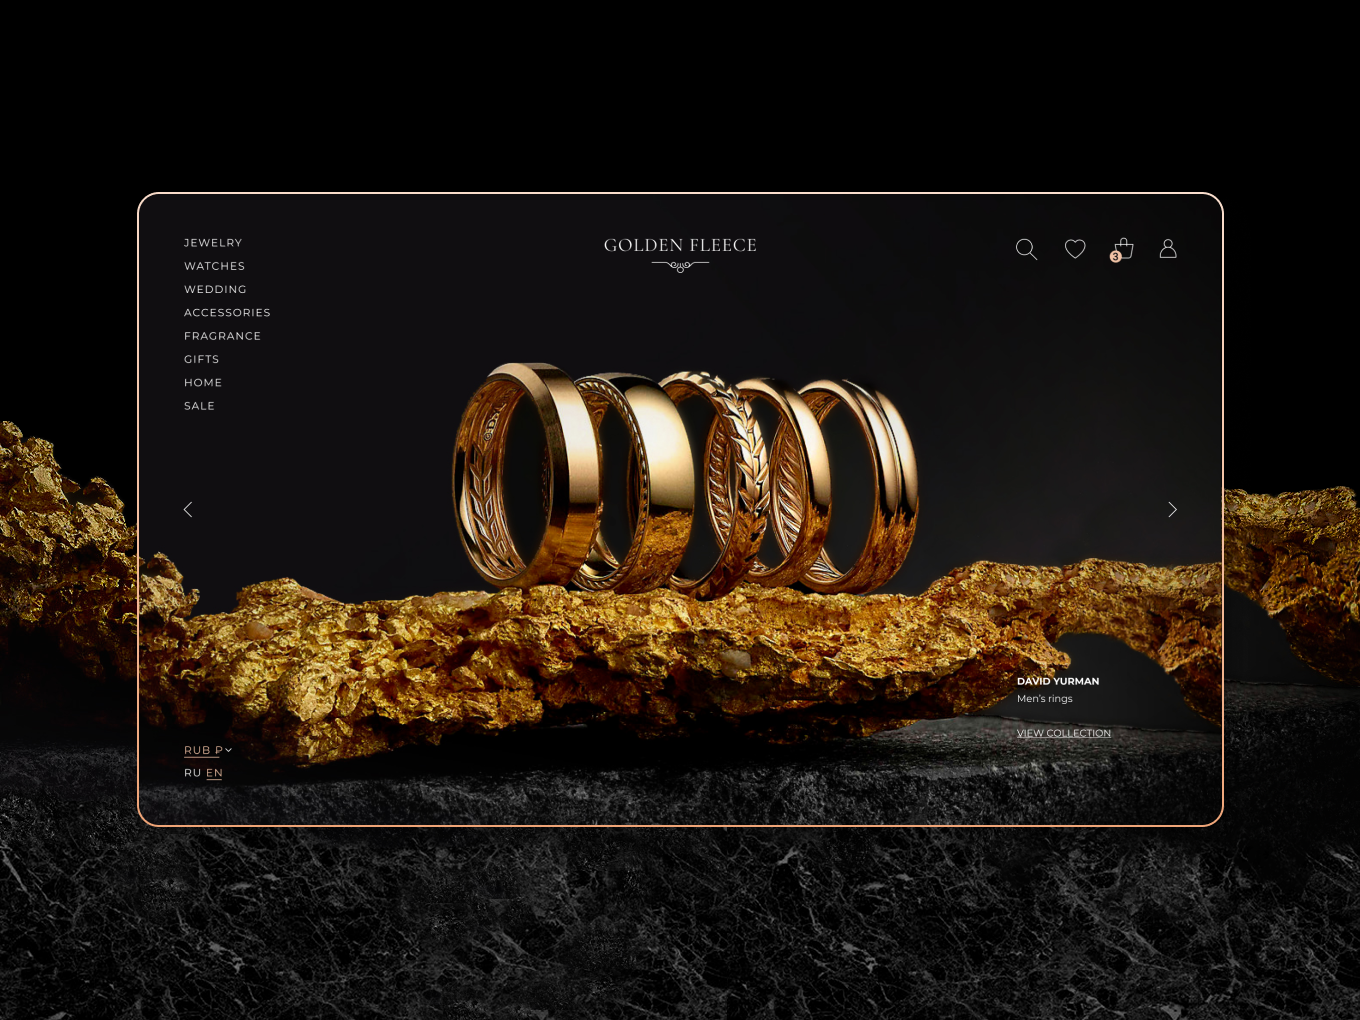This screenshot has width=1360, height=1020.
Task: Expand the RUB currency dropdown
Action: coord(208,750)
